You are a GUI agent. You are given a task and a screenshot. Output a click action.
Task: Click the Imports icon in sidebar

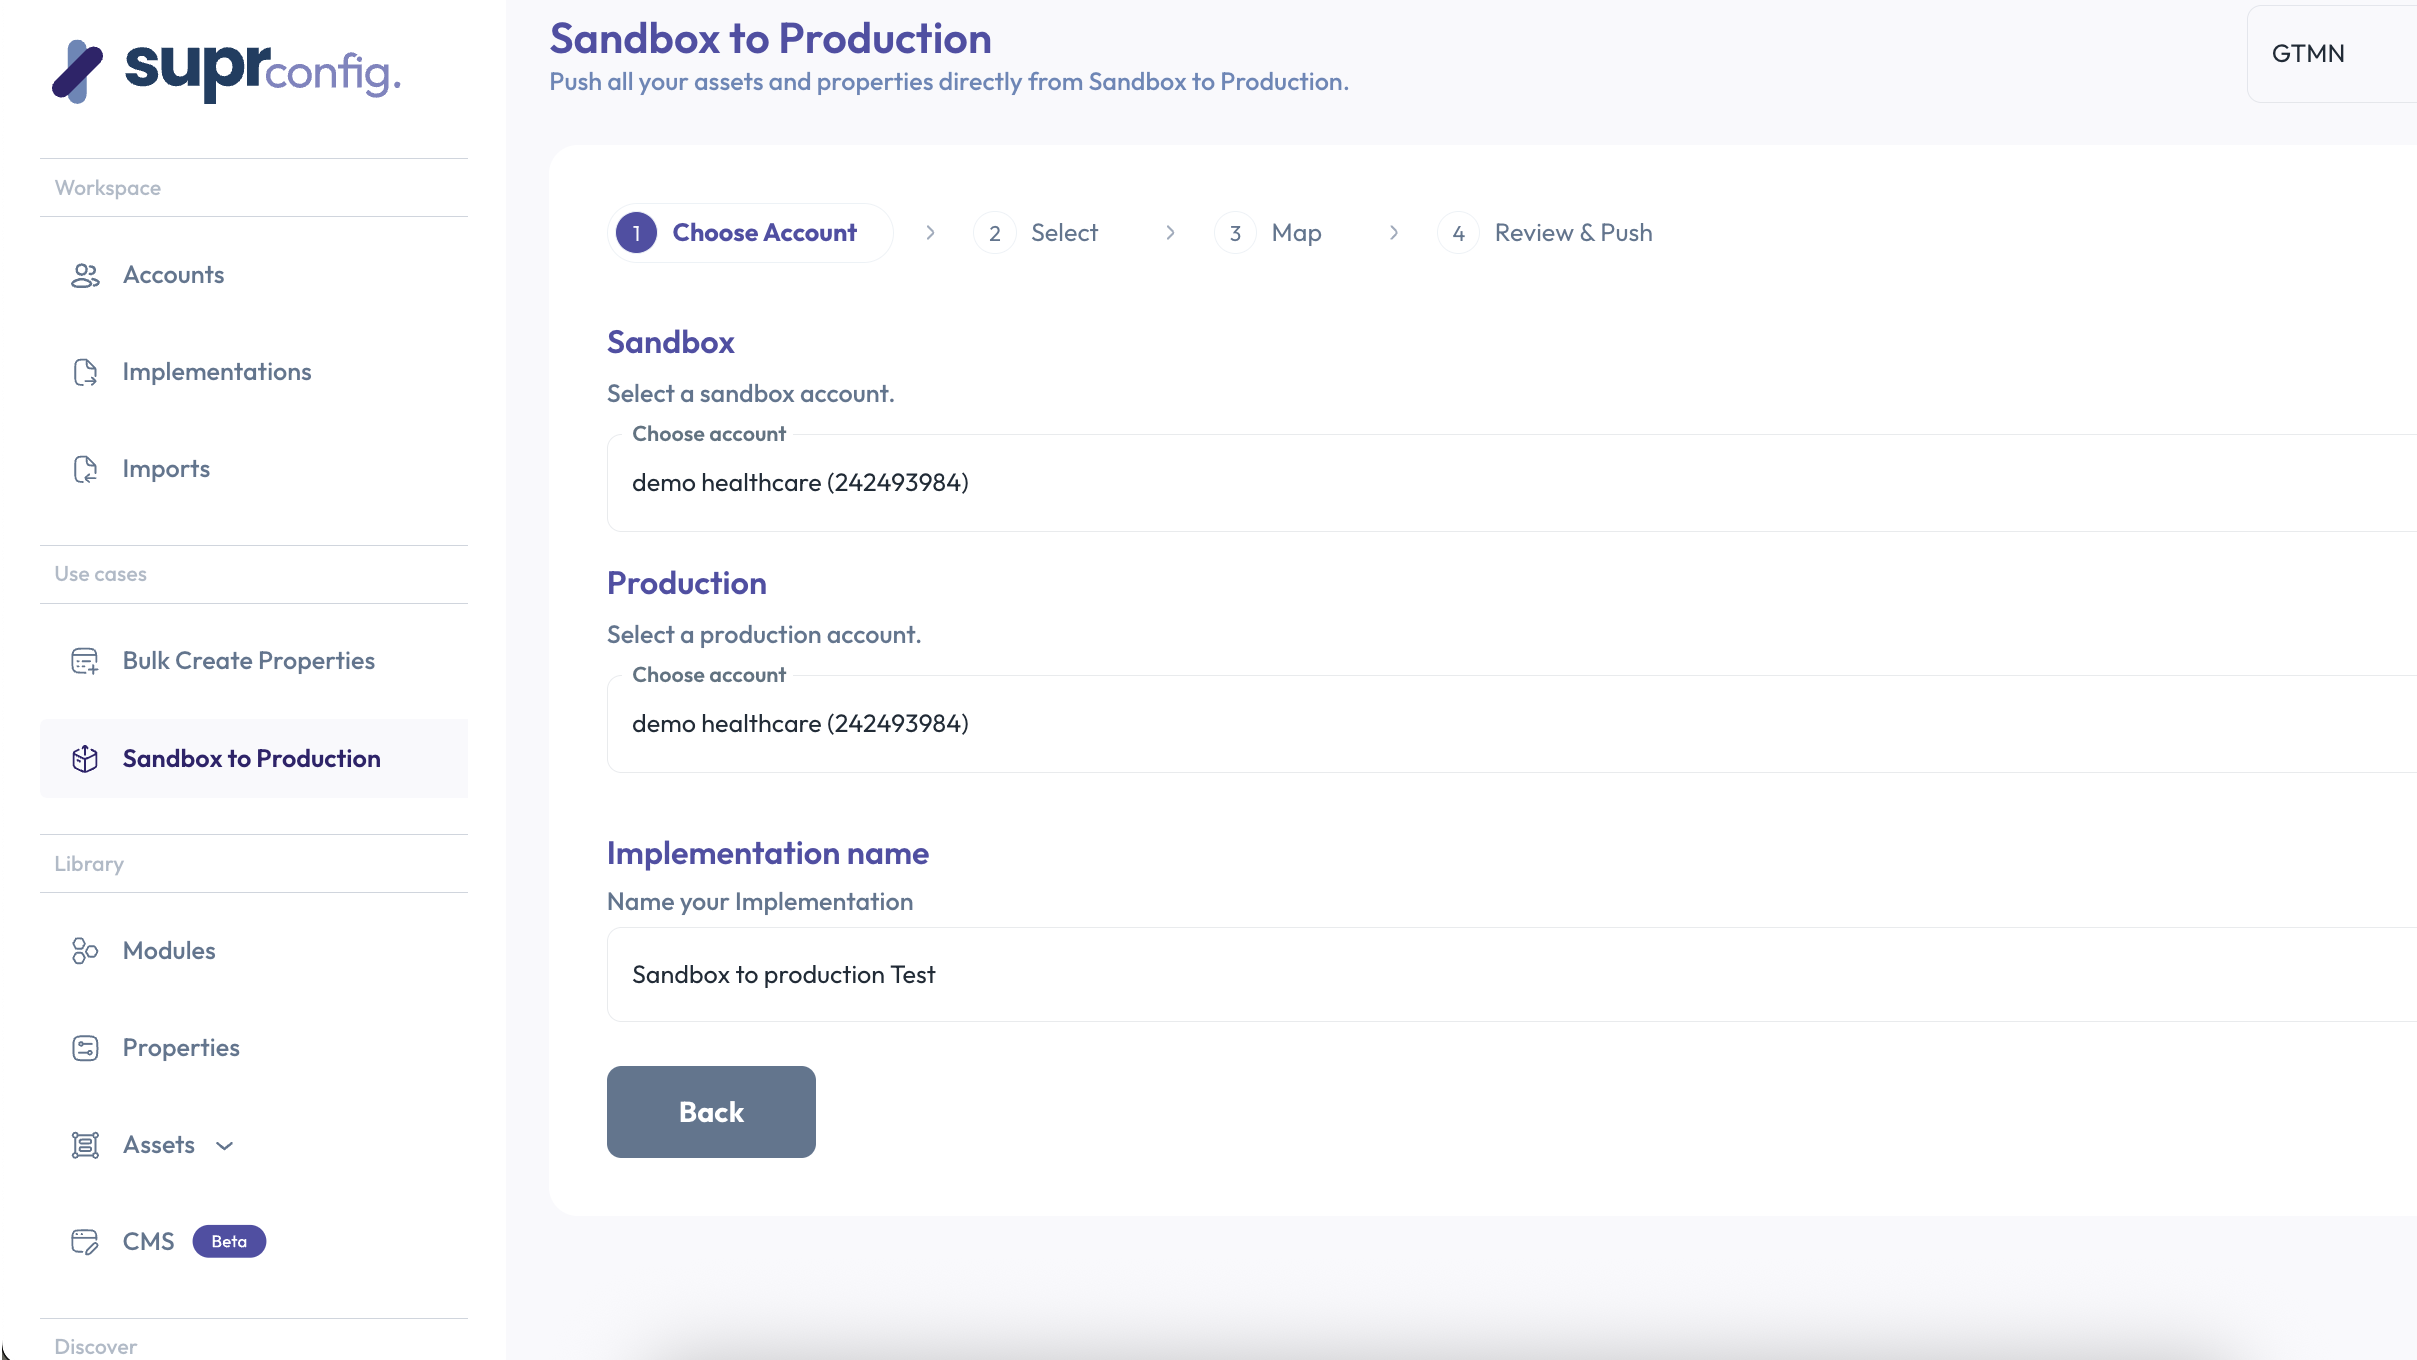pyautogui.click(x=85, y=468)
